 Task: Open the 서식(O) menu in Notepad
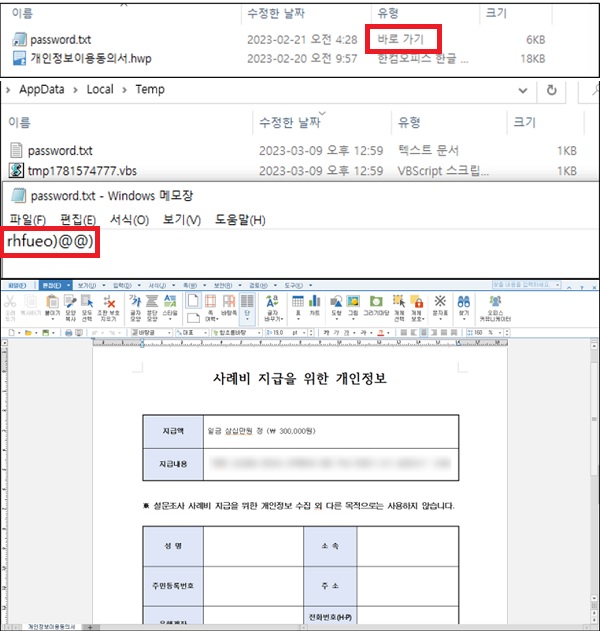click(129, 220)
